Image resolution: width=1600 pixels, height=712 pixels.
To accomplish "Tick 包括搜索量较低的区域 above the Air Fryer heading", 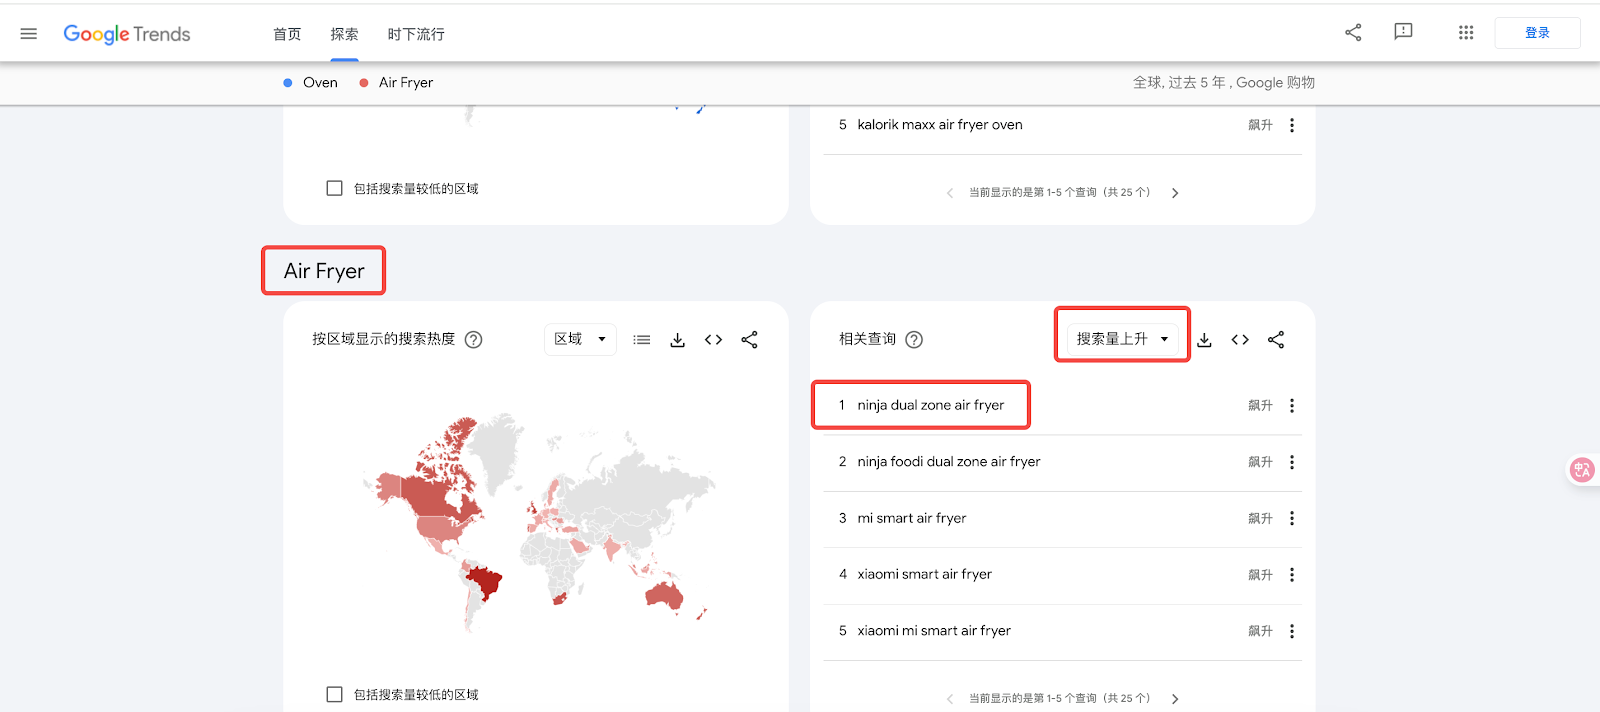I will [x=335, y=188].
